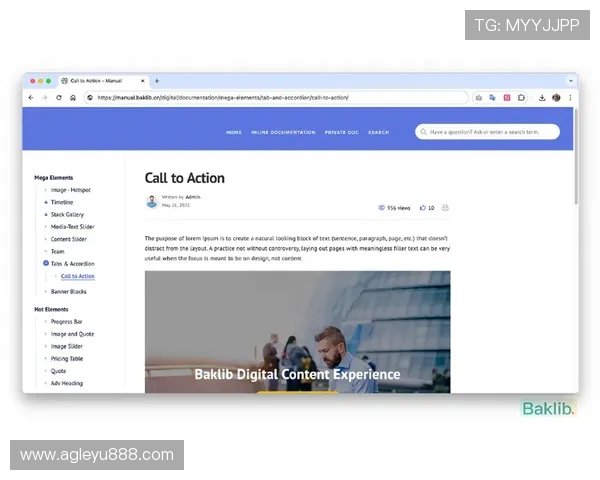The image size is (600, 480).
Task: Expand the Timeline sidebar item
Action: point(46,202)
